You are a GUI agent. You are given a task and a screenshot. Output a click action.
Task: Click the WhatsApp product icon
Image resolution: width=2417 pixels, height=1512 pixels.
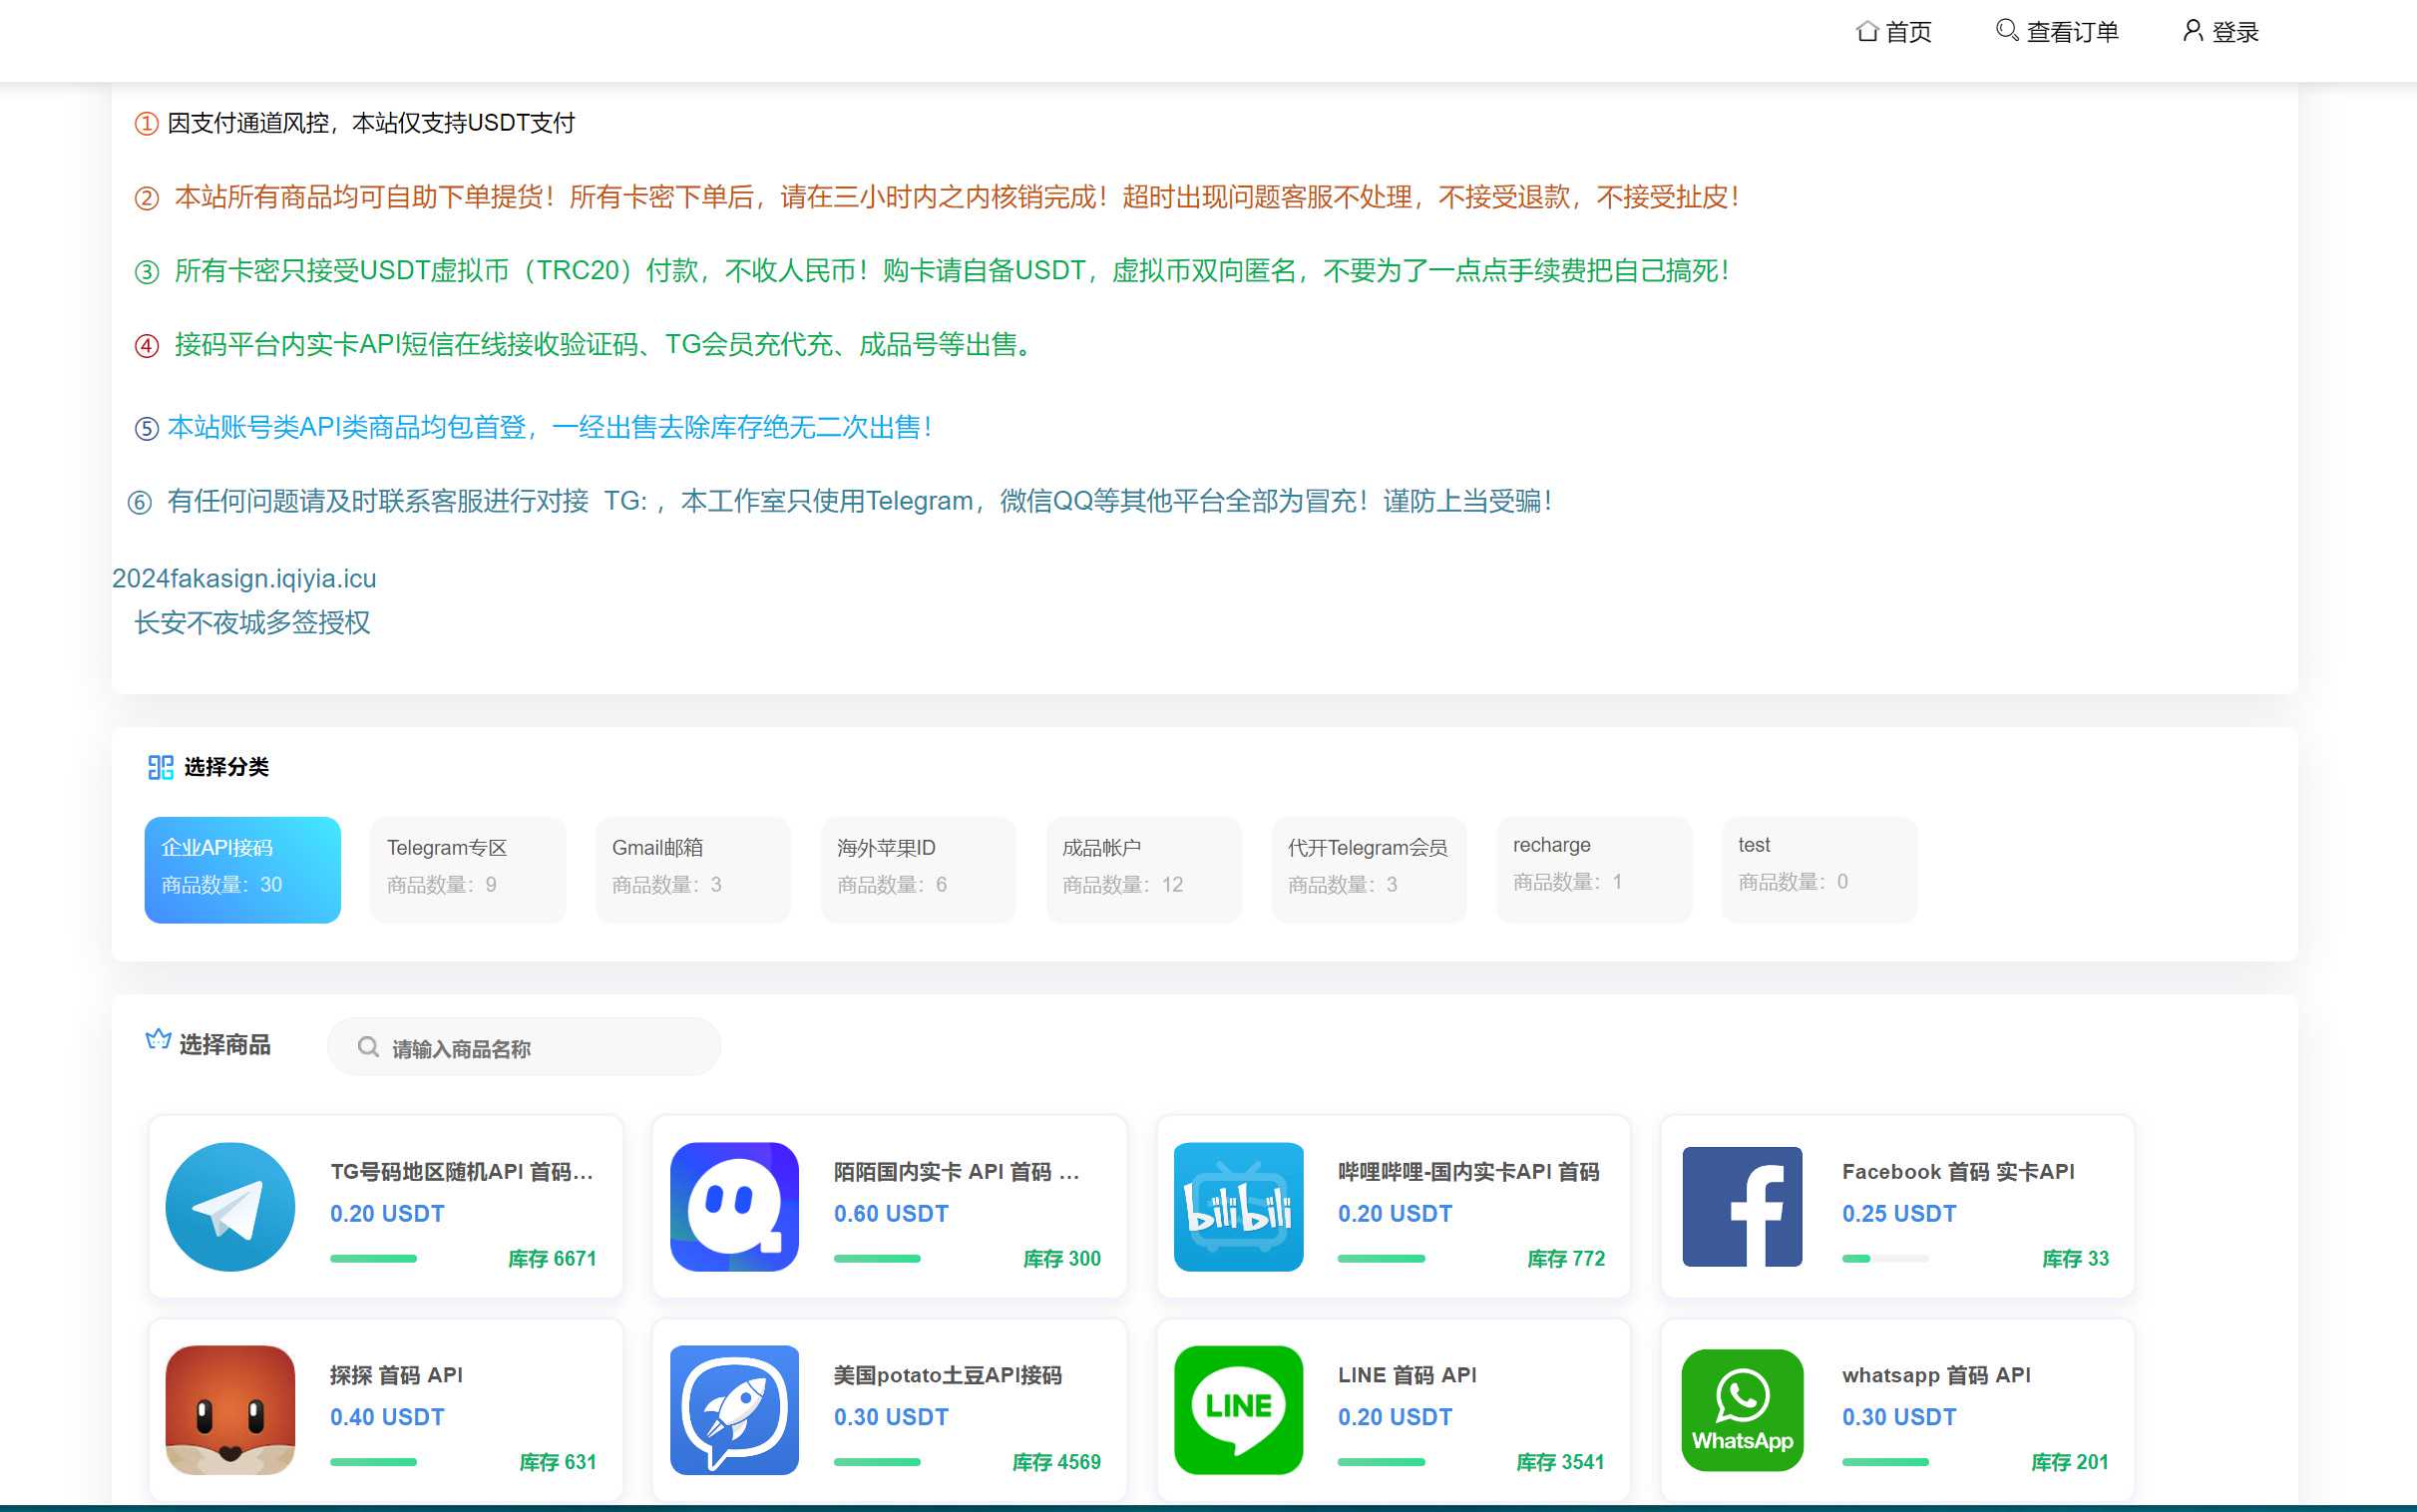pyautogui.click(x=1742, y=1410)
